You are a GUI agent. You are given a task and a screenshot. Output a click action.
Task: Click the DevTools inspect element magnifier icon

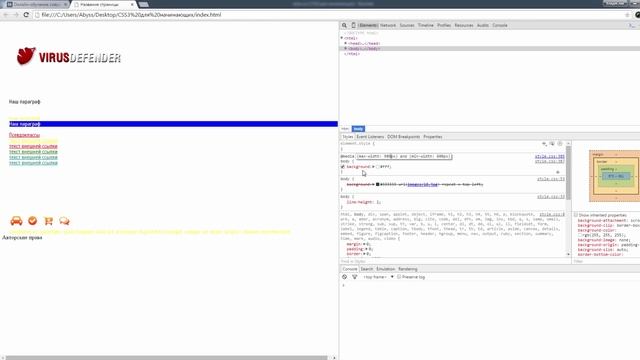coord(344,25)
